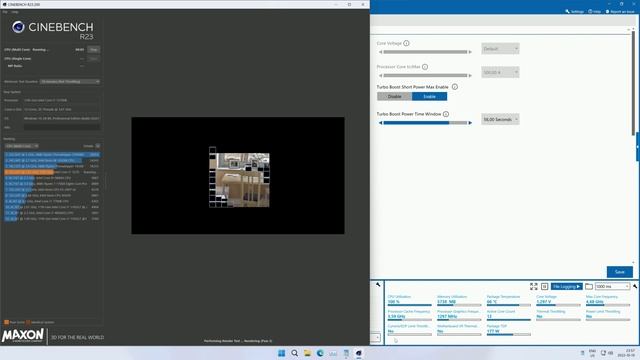Click the Package TDP 177 W monitor
The image size is (640, 360).
point(508,329)
